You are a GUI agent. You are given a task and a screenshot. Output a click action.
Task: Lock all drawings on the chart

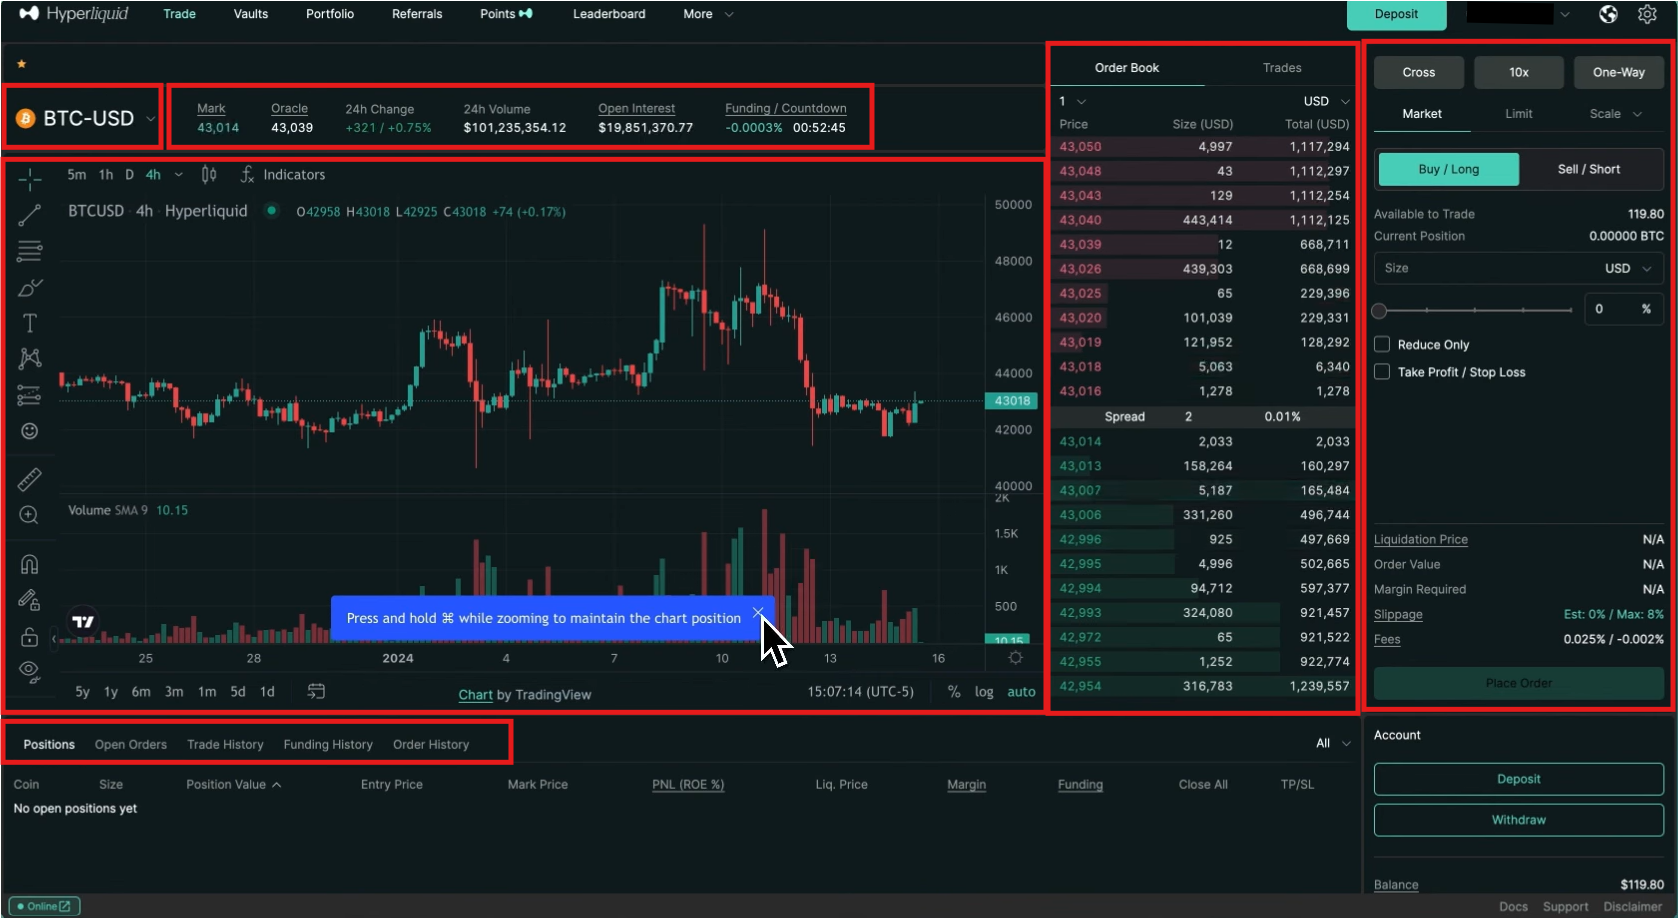[29, 636]
